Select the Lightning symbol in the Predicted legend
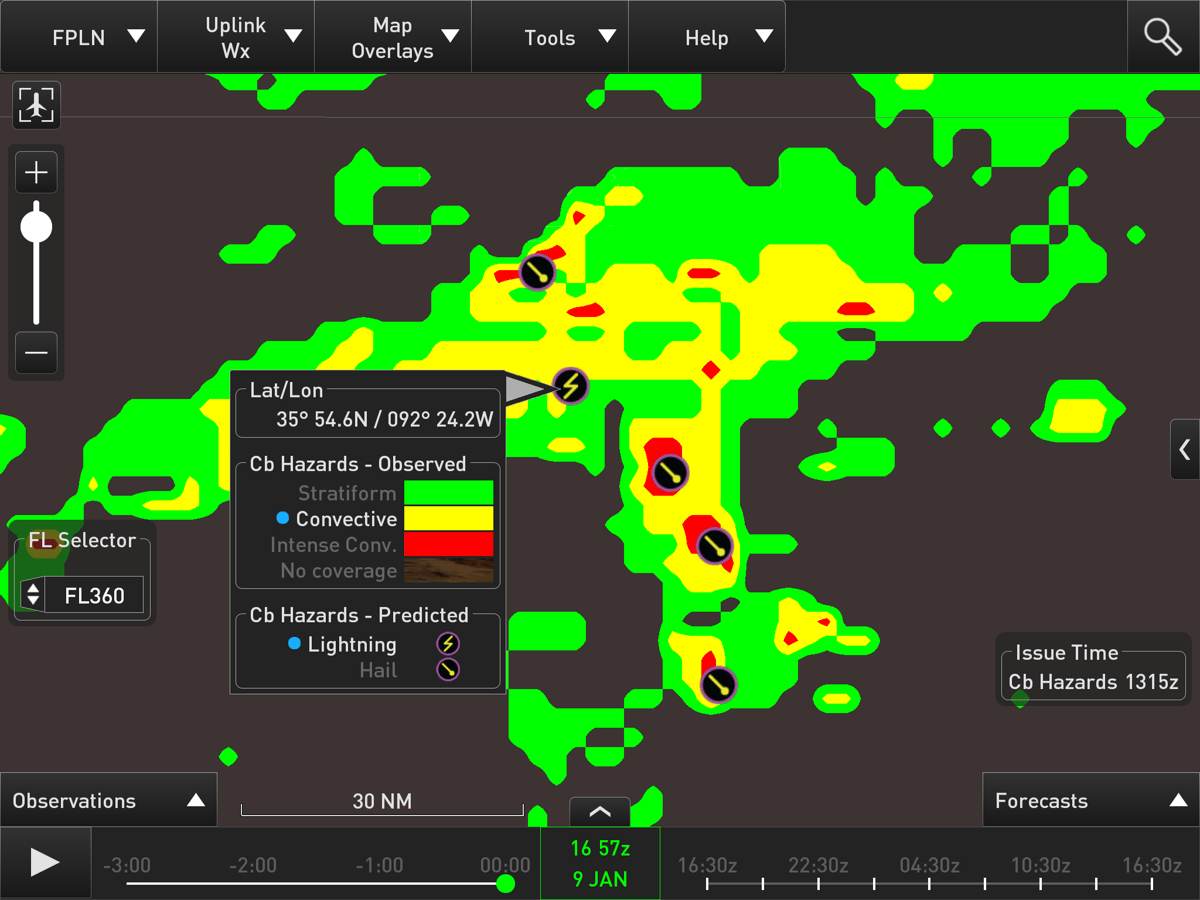The width and height of the screenshot is (1200, 900). click(446, 644)
